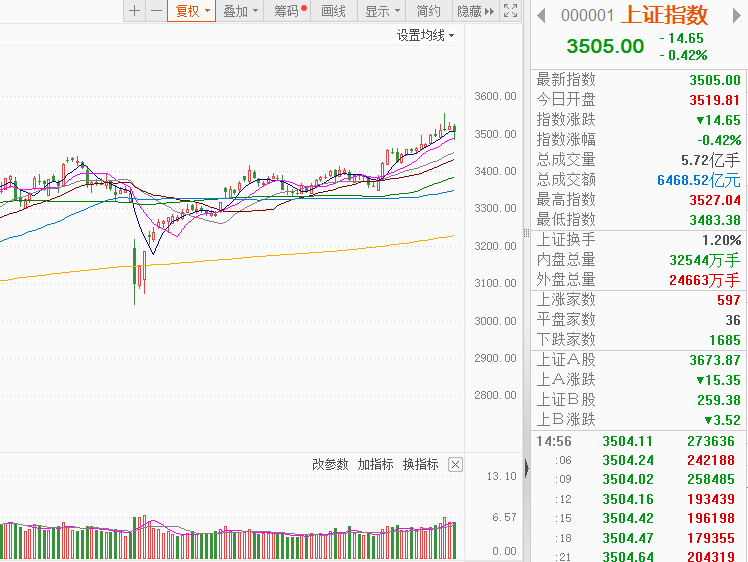Collapse side panel using splitter arrow
This screenshot has height=562, width=748.
click(526, 233)
